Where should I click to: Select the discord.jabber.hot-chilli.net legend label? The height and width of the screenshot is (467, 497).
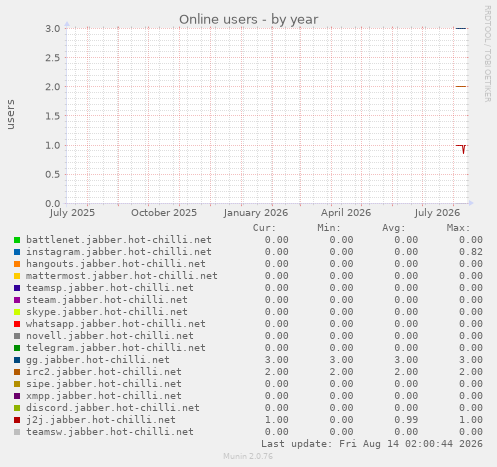click(x=113, y=408)
